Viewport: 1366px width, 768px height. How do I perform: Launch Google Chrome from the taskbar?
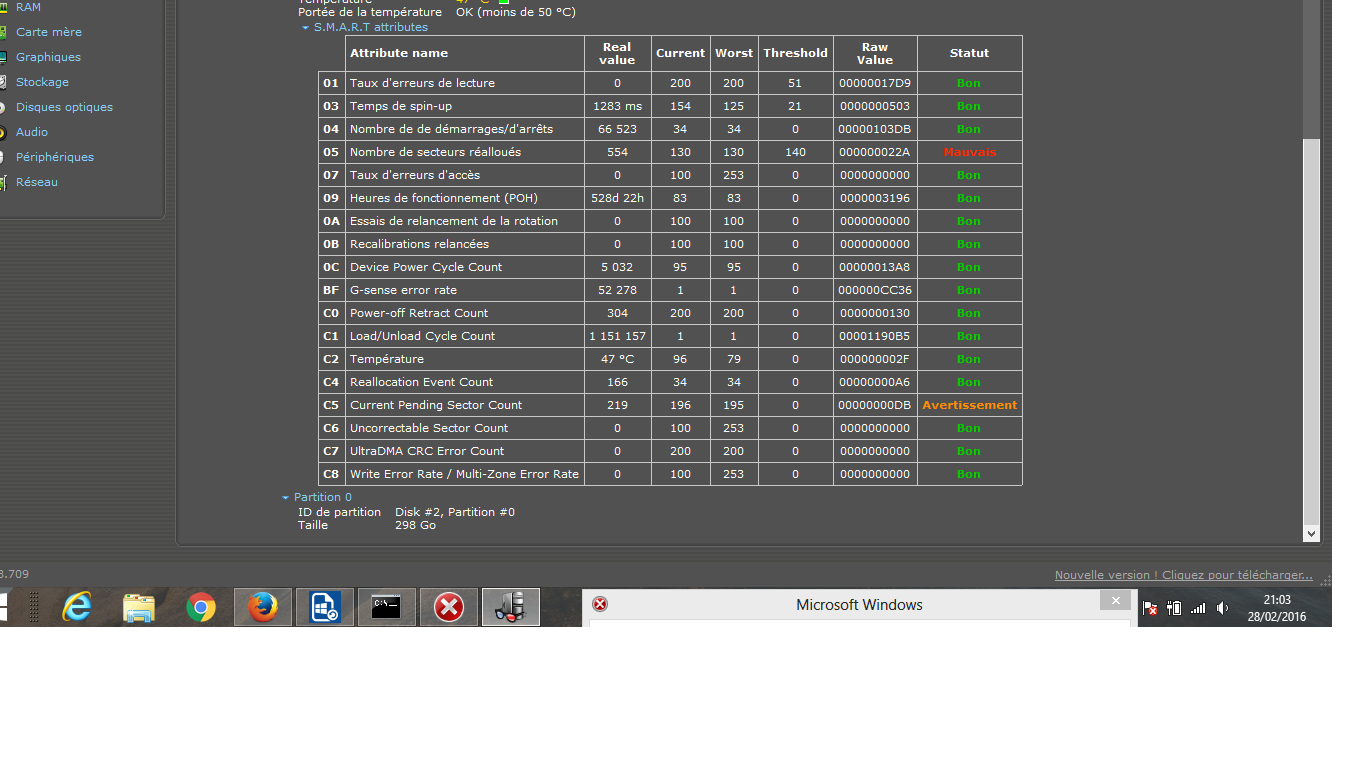click(x=201, y=607)
